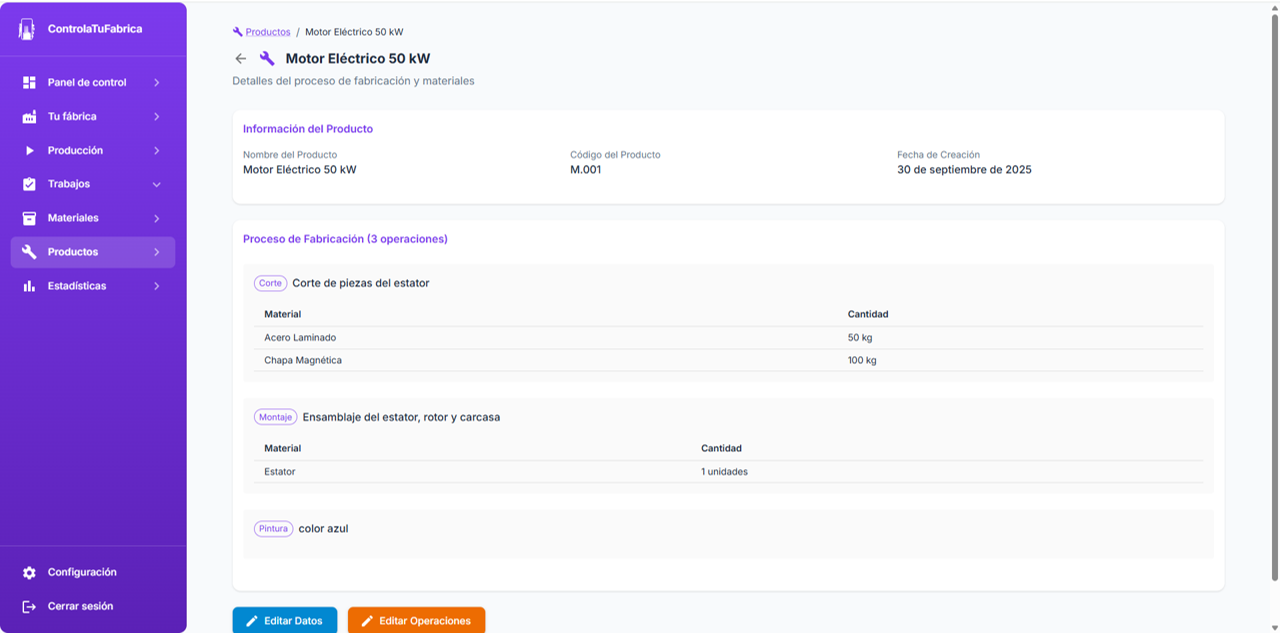Click the ControlaTuFabrica logo icon
The image size is (1280, 633).
(x=27, y=29)
